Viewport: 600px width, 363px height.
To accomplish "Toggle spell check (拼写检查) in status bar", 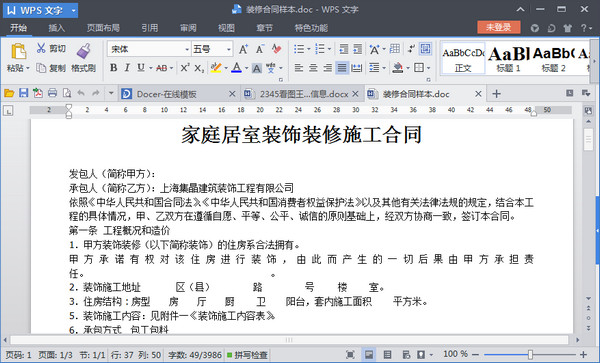I will tap(248, 355).
